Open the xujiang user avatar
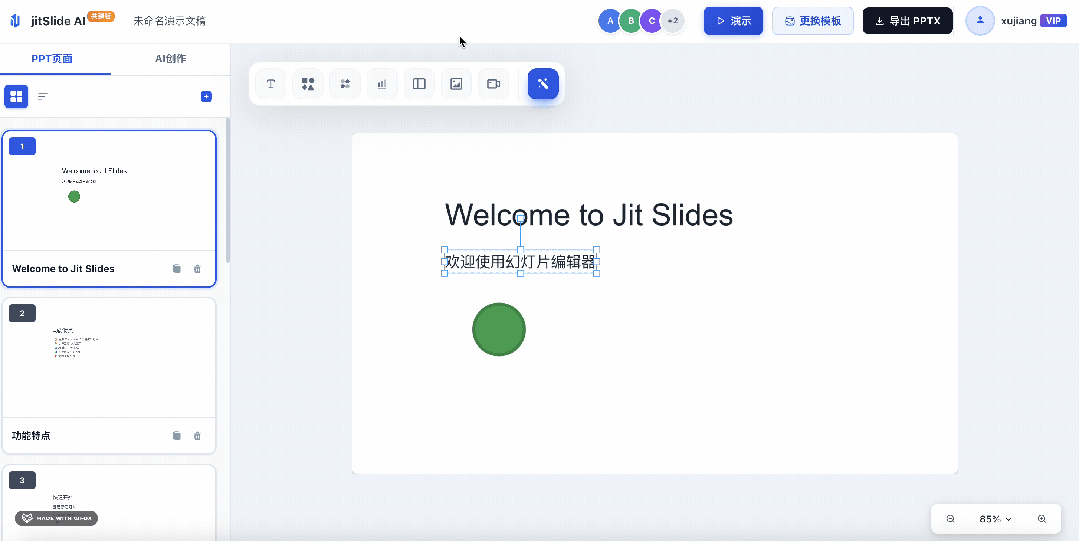The height and width of the screenshot is (542, 1080). [x=980, y=21]
